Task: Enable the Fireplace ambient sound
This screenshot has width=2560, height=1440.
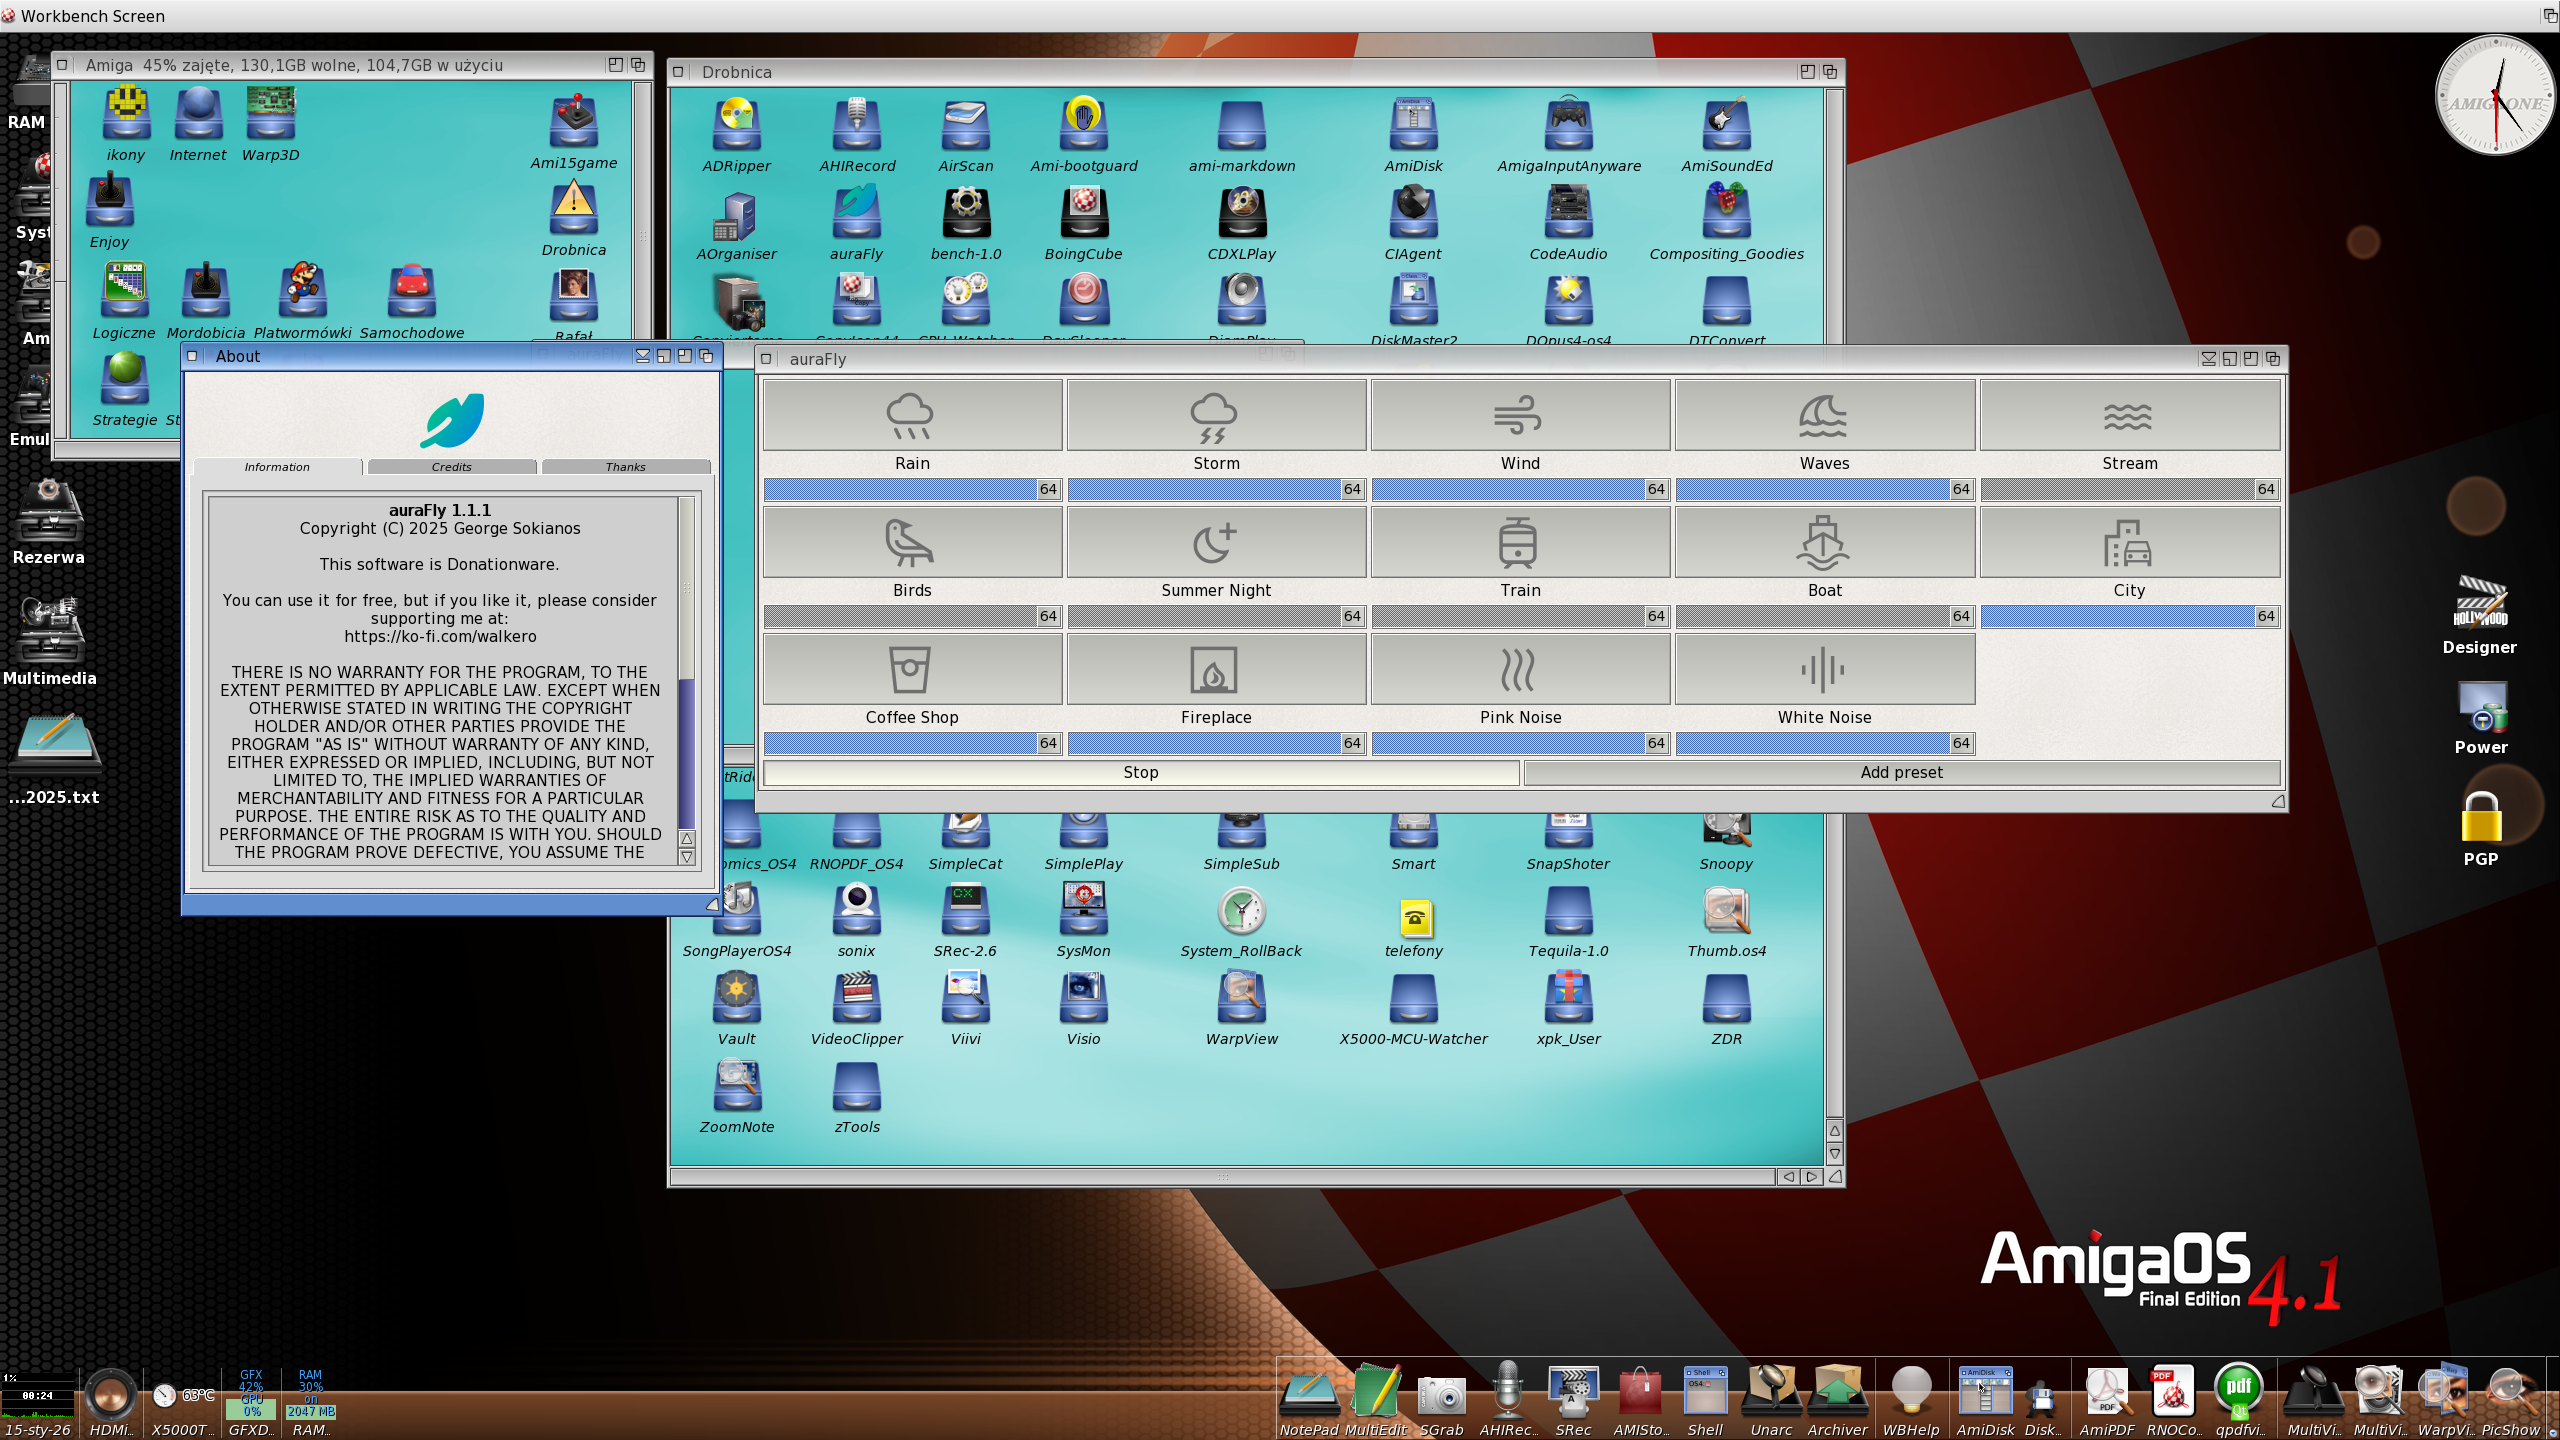Action: [x=1215, y=669]
